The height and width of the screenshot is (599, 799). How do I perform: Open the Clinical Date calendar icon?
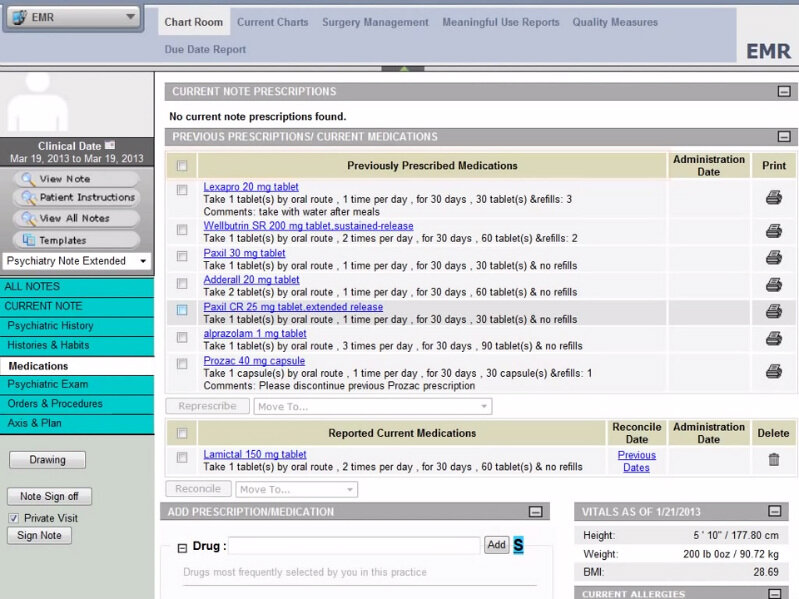[110, 146]
